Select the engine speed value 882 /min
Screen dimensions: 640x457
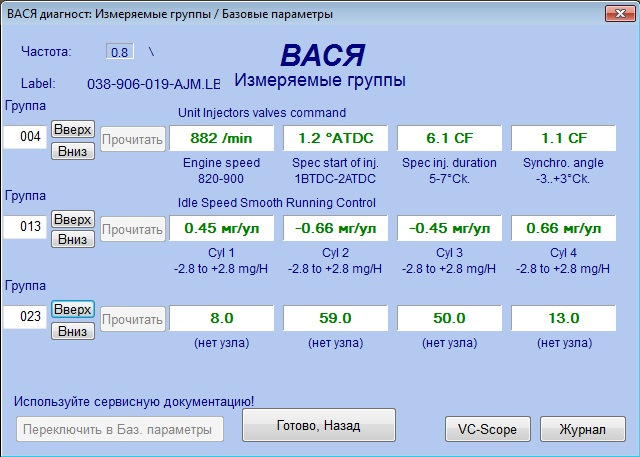point(221,138)
